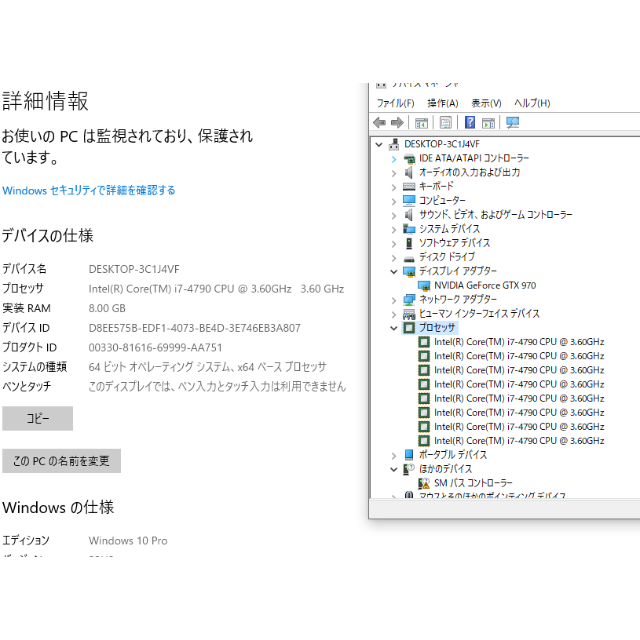Screen dimensions: 640x640
Task: Expand ディスク ドライブ chevron
Action: click(x=394, y=258)
